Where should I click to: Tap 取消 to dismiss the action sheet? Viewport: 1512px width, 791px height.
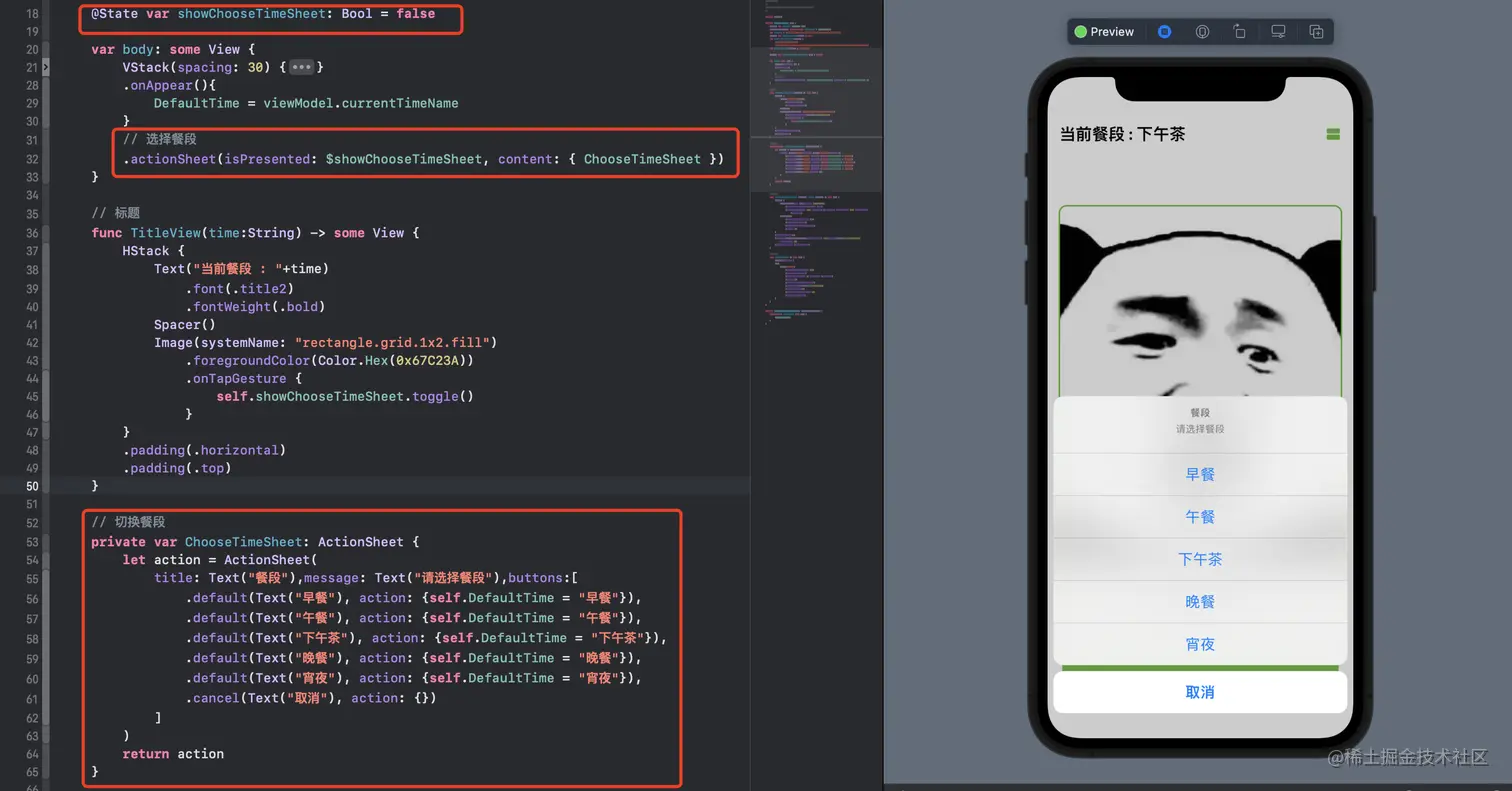click(1200, 692)
